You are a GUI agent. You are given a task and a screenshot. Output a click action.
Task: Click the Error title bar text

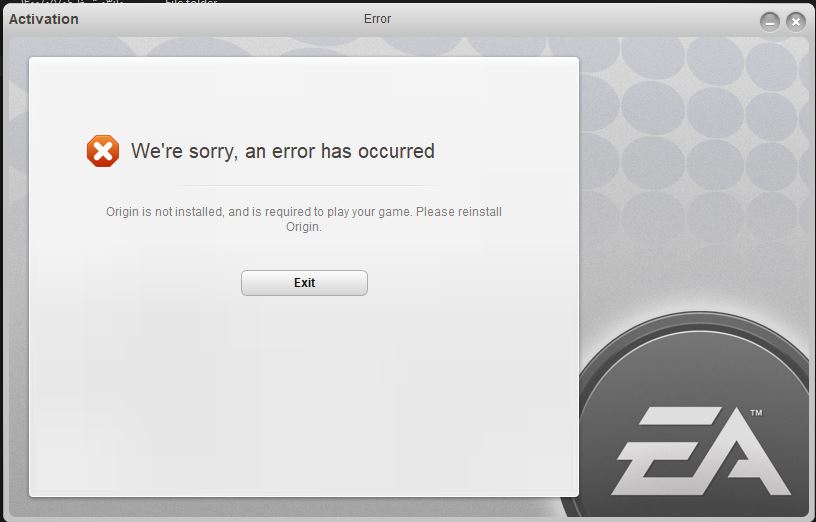click(x=377, y=19)
